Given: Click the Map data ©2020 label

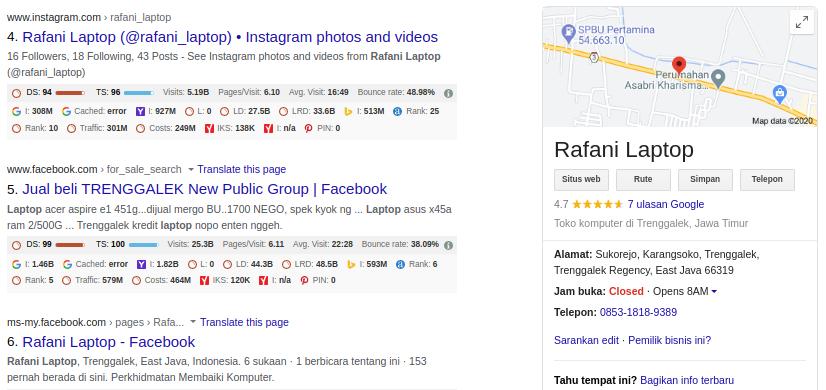Looking at the screenshot, I should (x=783, y=121).
